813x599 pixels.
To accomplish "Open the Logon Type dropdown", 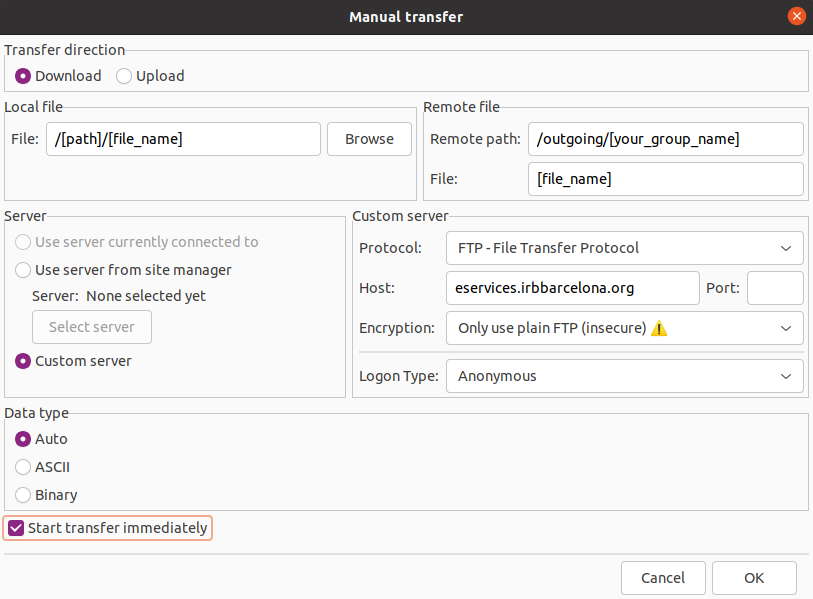I will (x=624, y=377).
